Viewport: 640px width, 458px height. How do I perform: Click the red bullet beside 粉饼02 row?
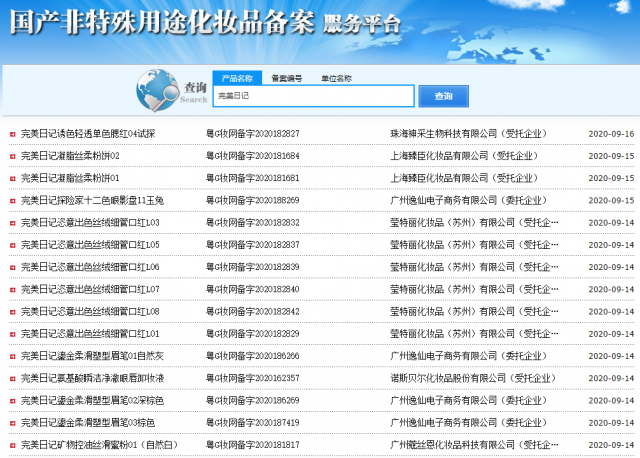coord(12,156)
